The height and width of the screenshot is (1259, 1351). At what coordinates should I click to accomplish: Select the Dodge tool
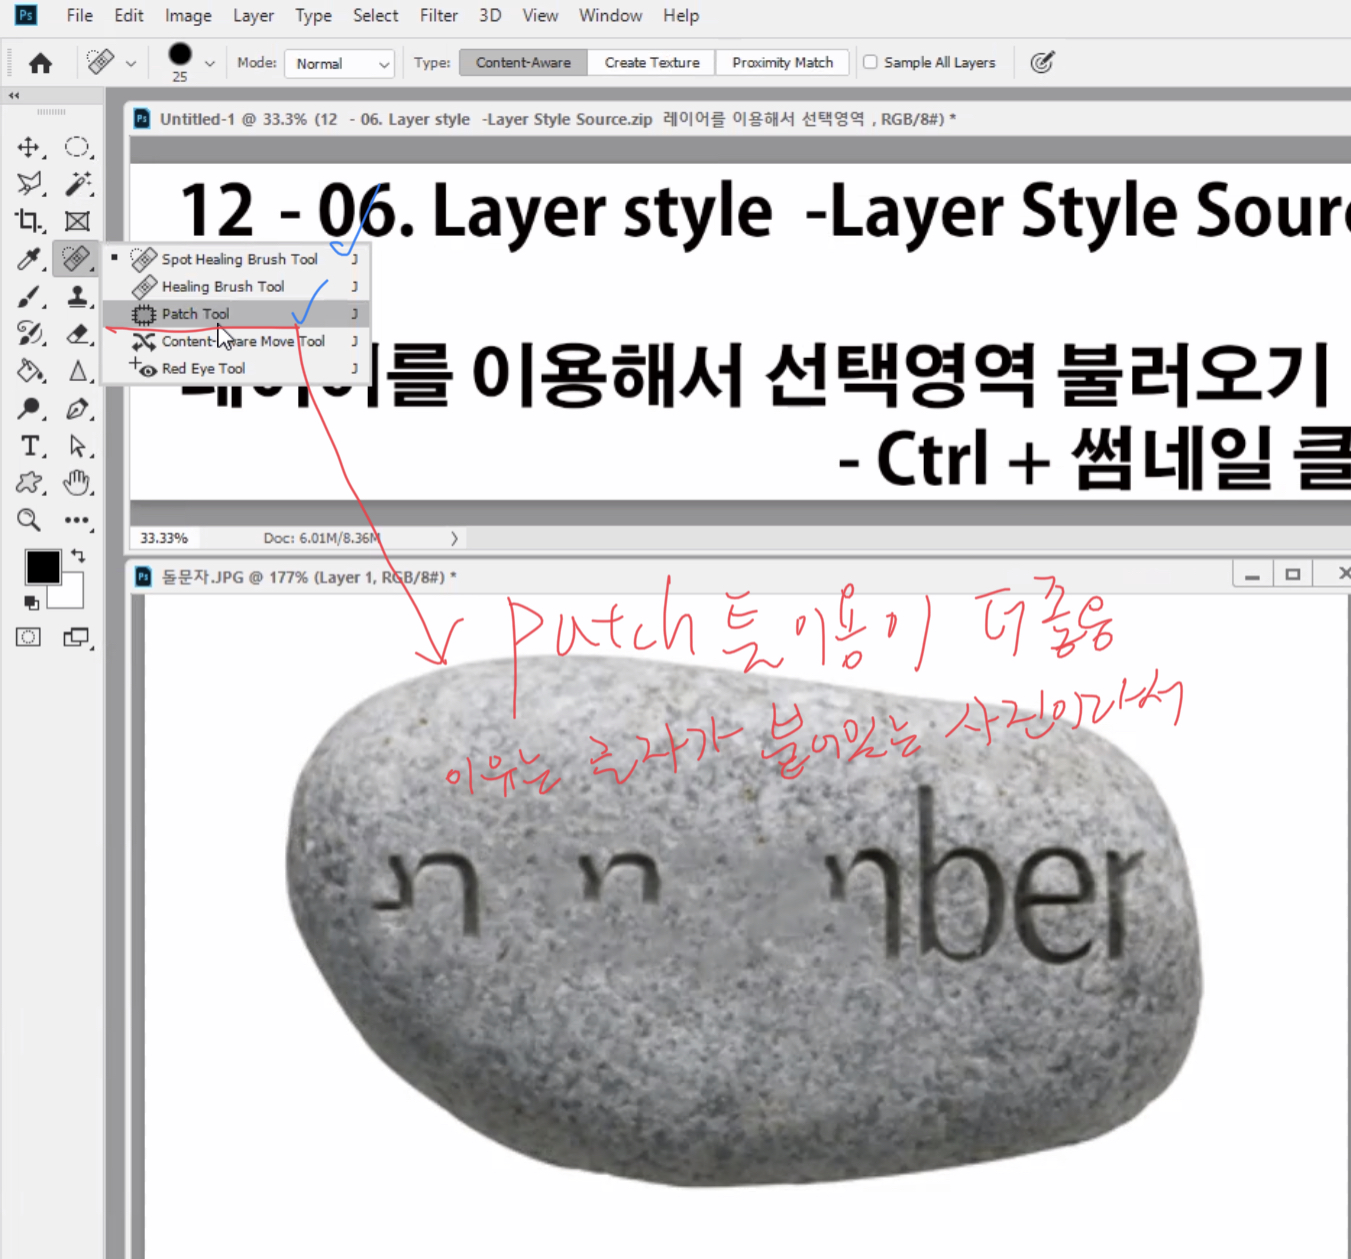(29, 409)
